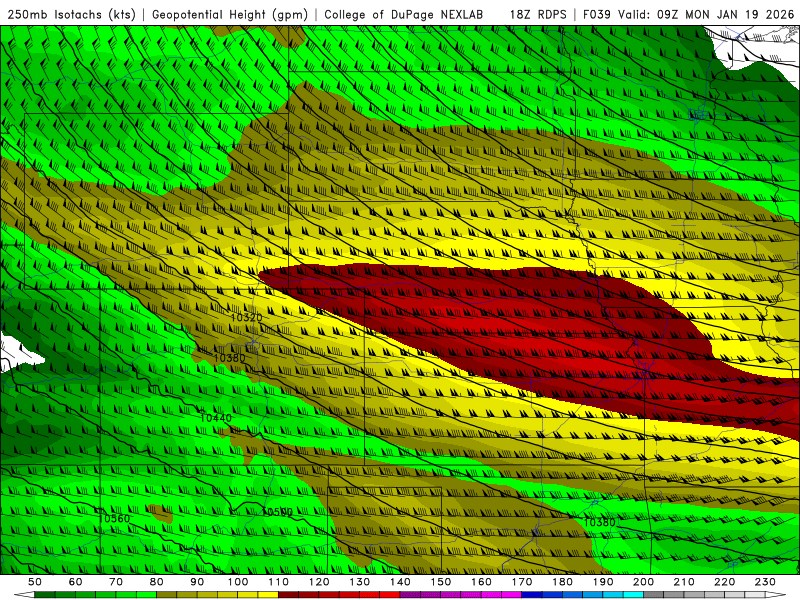800x600 pixels.
Task: Click the 'Valid: 09Z MON JAN 19 2026' text
Action: tap(707, 14)
